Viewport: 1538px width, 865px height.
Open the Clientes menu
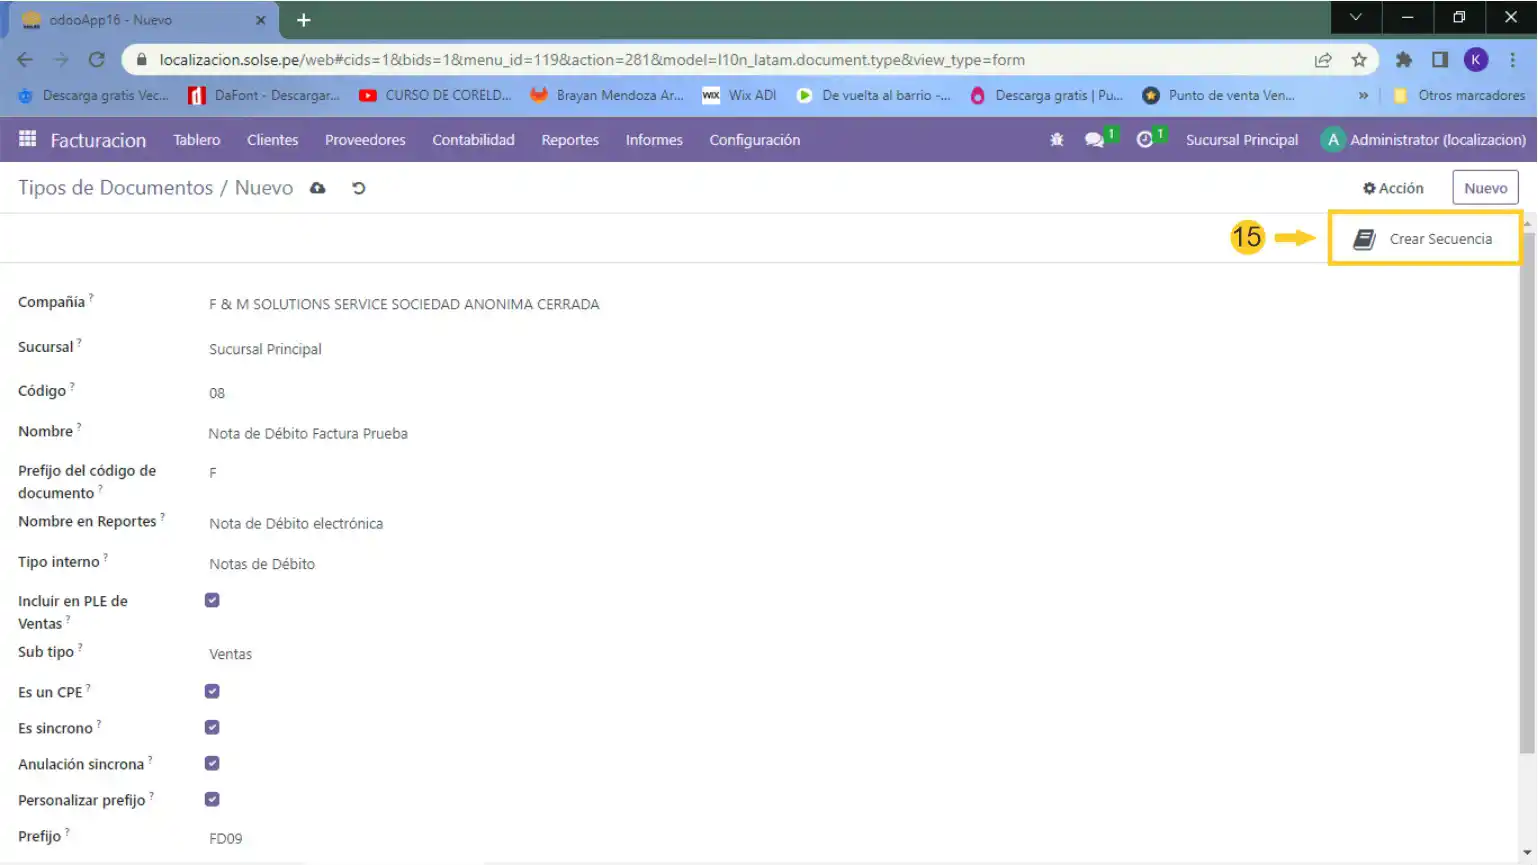click(273, 140)
